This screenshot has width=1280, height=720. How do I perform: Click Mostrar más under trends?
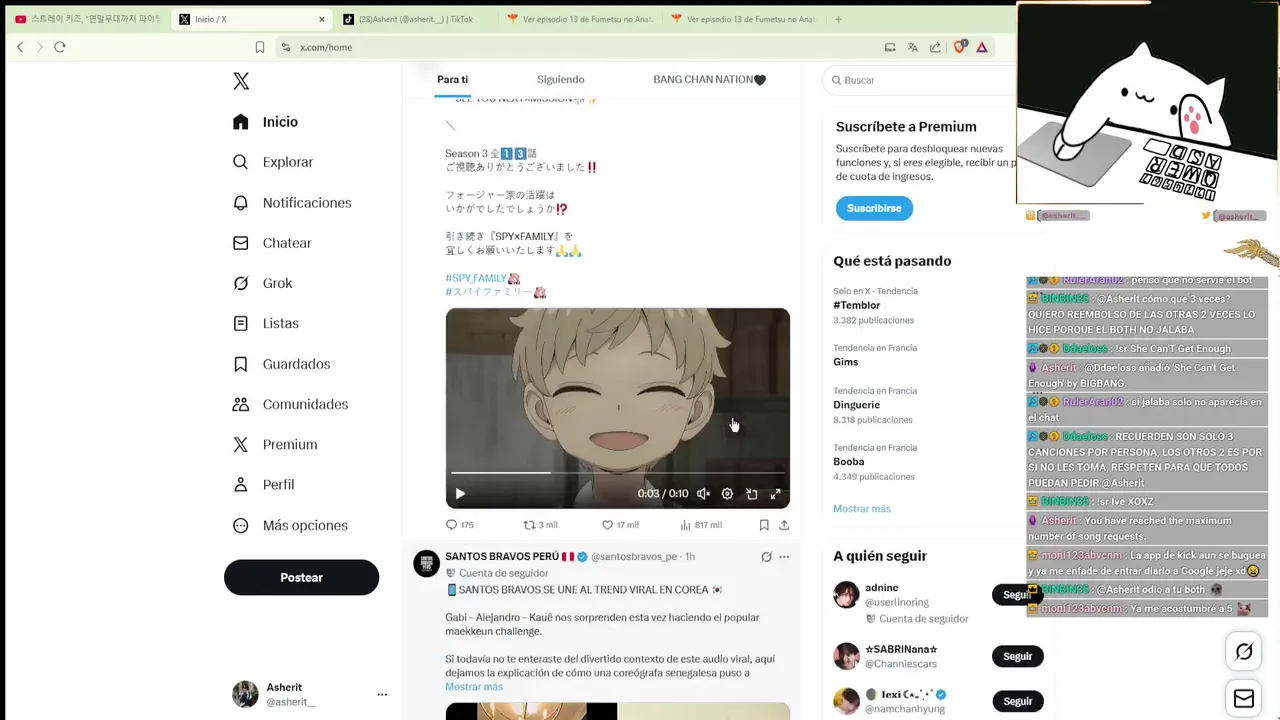click(x=862, y=508)
